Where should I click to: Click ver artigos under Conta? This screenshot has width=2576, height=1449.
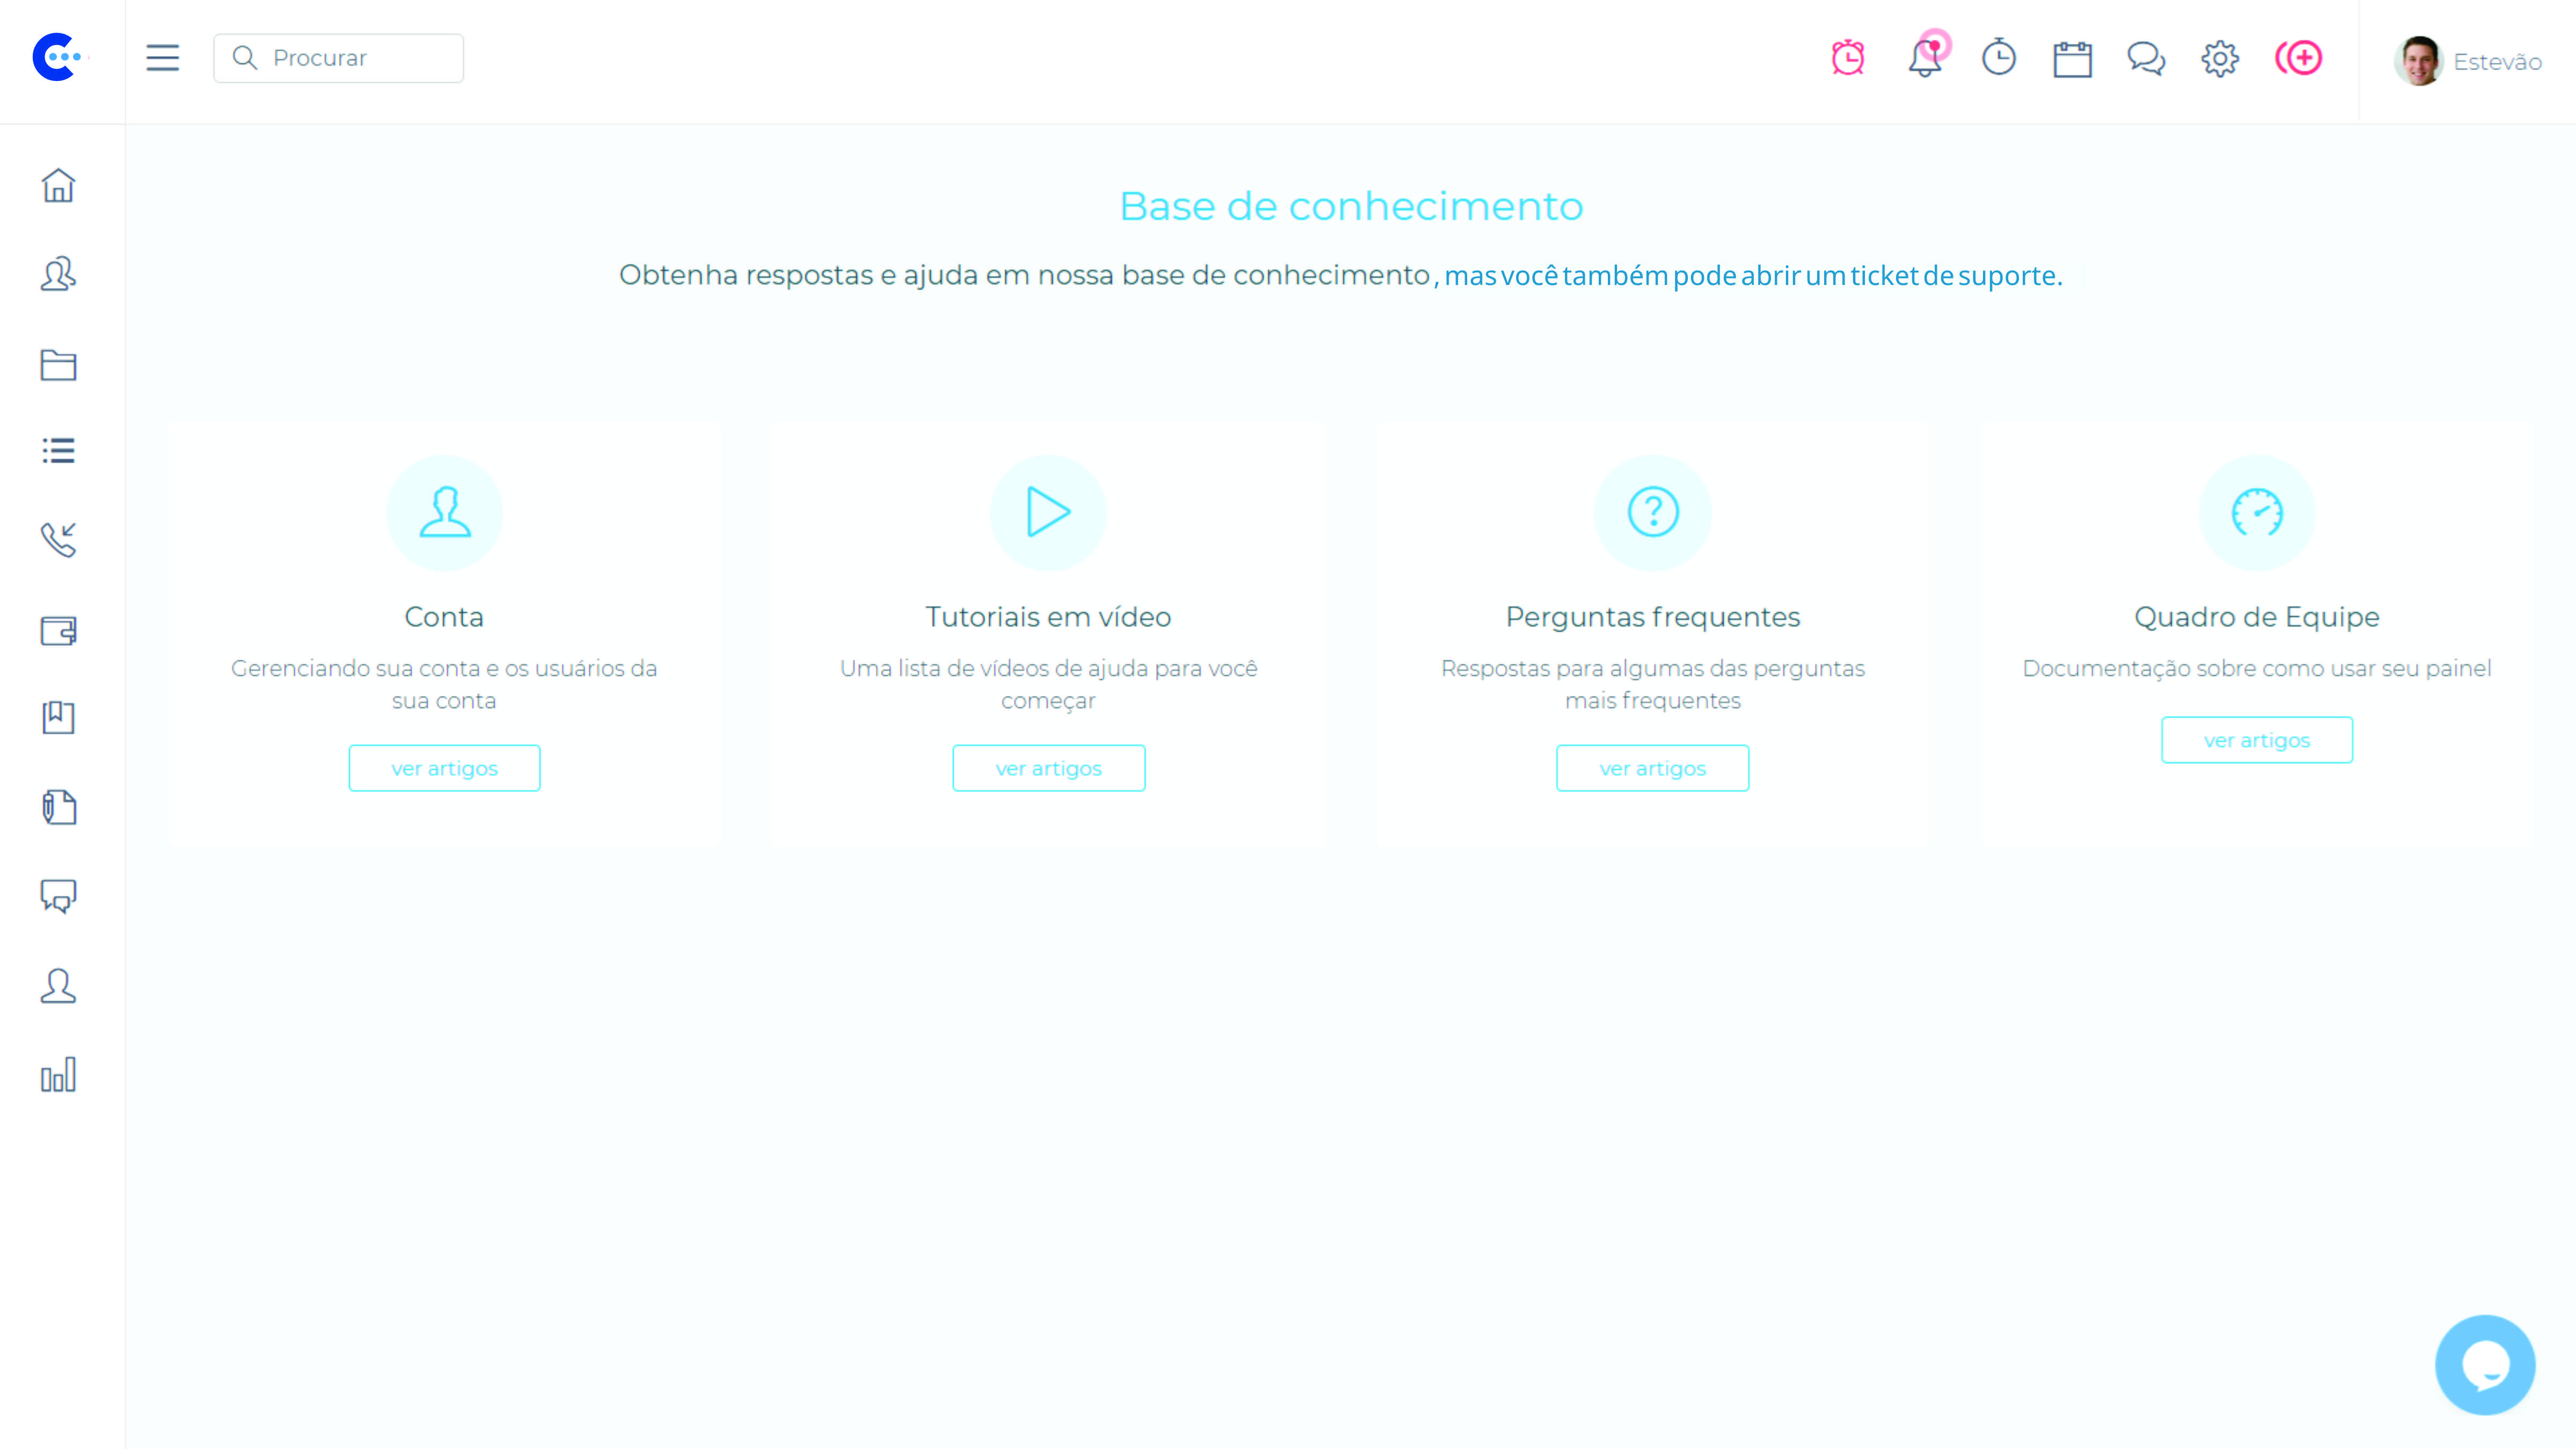click(x=444, y=768)
